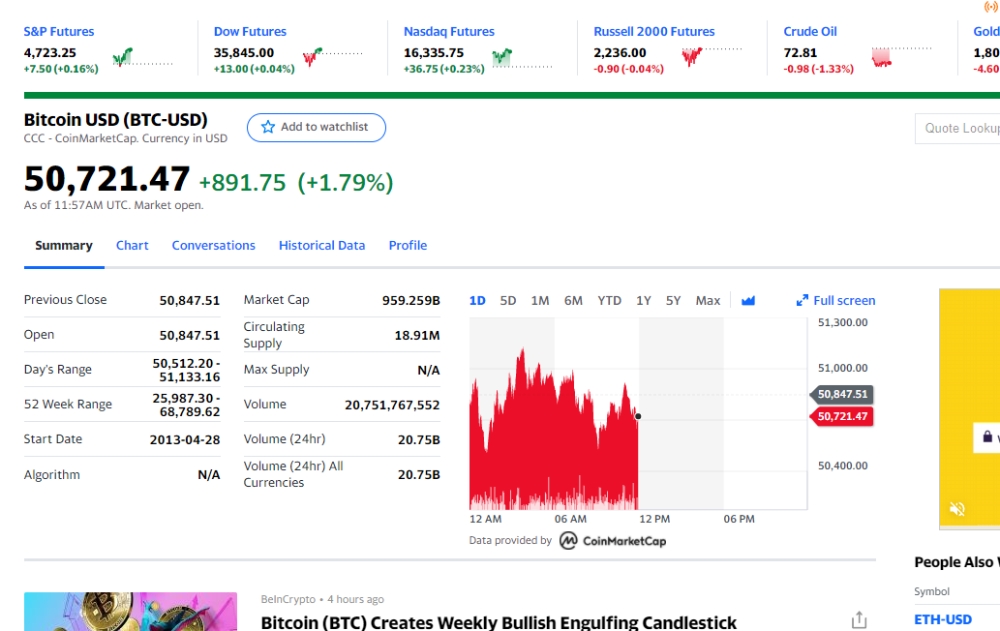Image resolution: width=1000 pixels, height=631 pixels.
Task: Click the Day's Range label
Action: click(x=57, y=369)
